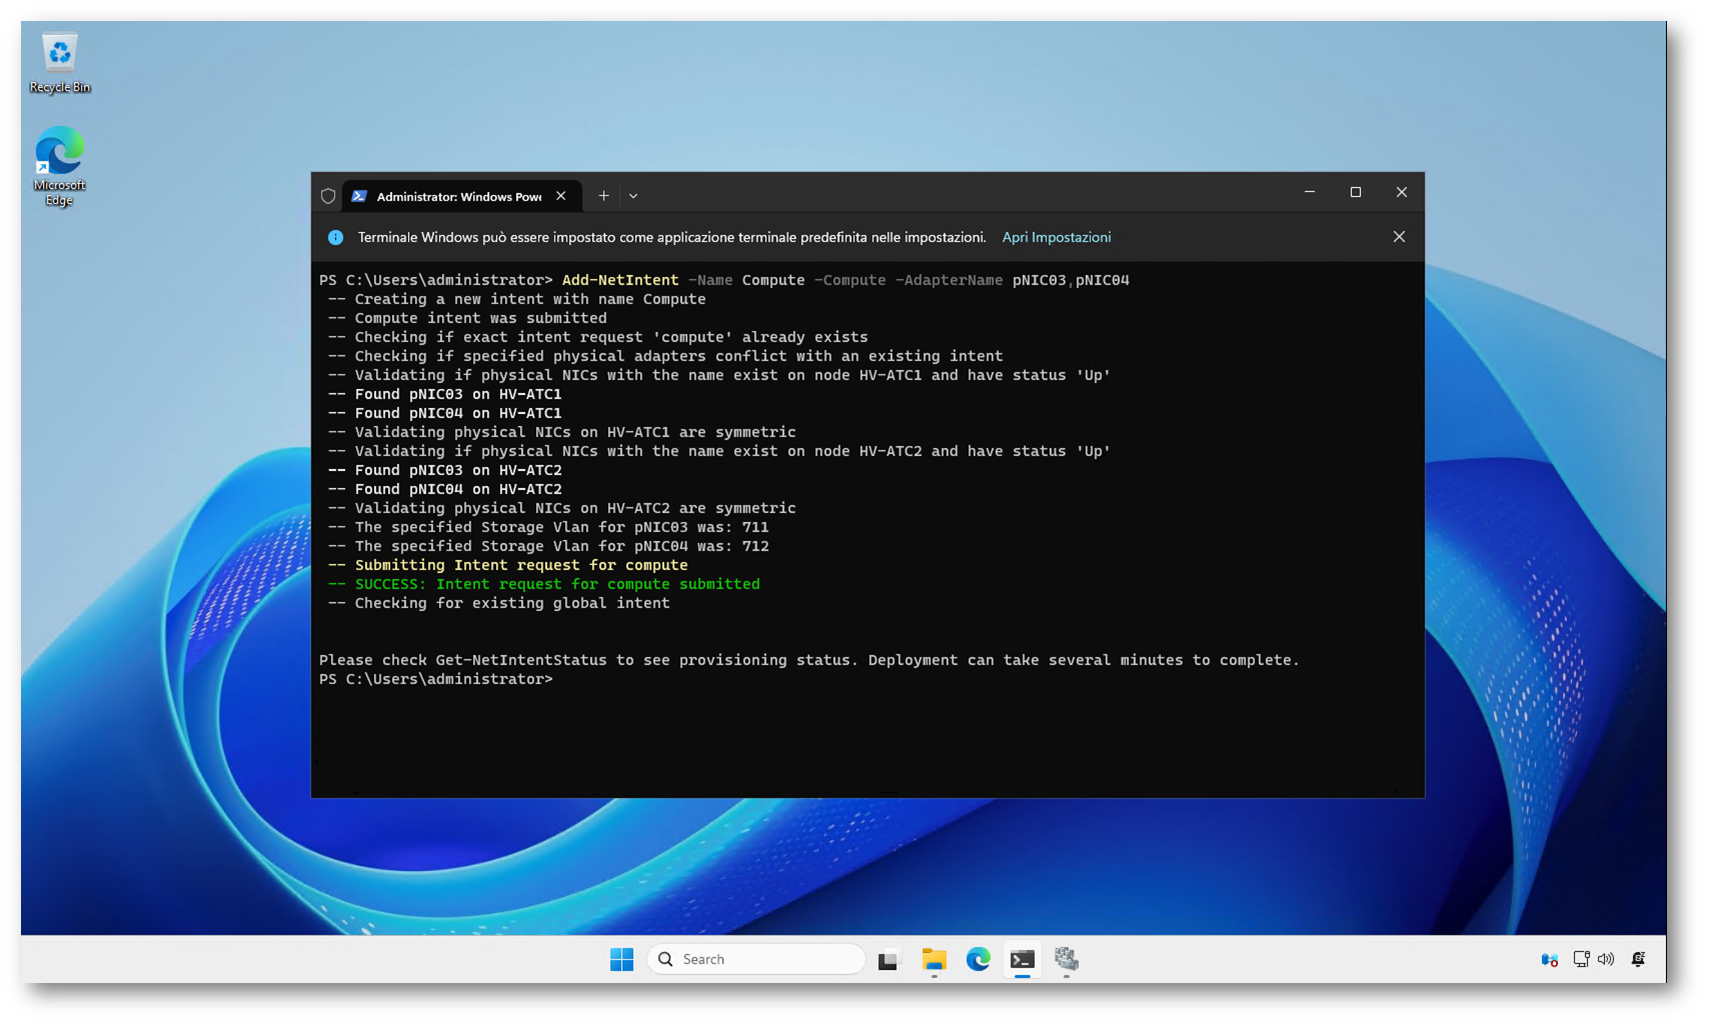Click the shield icon in terminal title bar

328,196
